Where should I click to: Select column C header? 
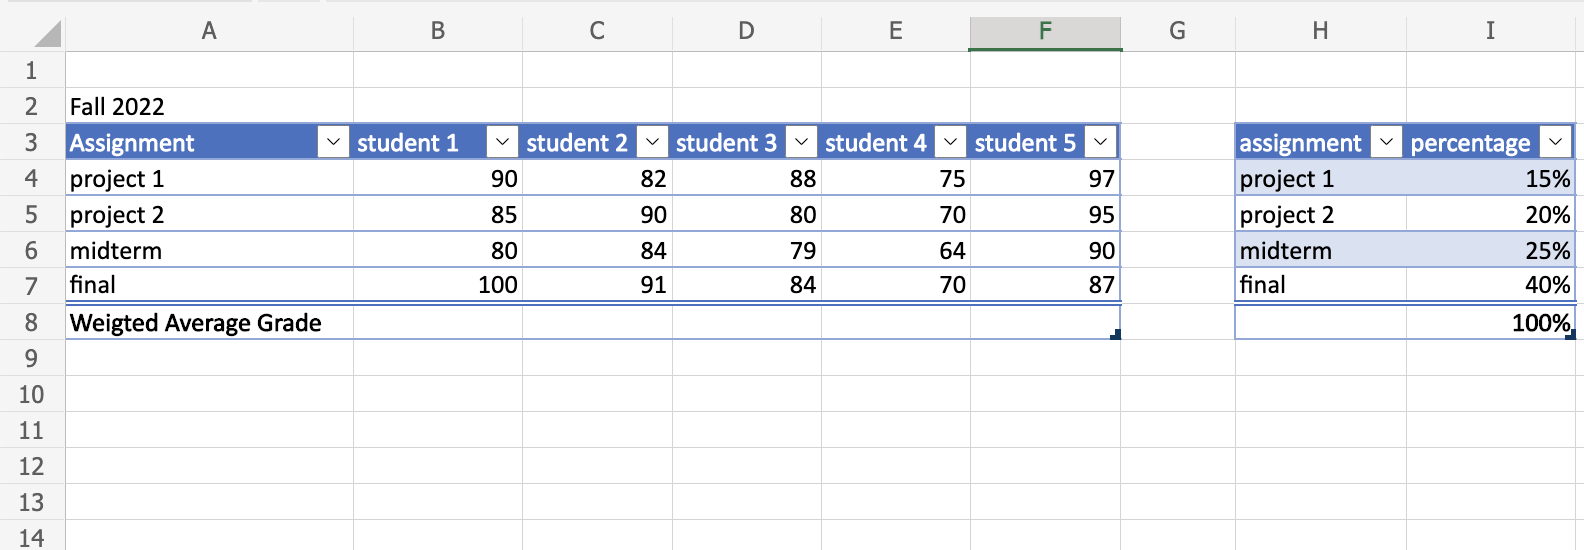pos(597,31)
